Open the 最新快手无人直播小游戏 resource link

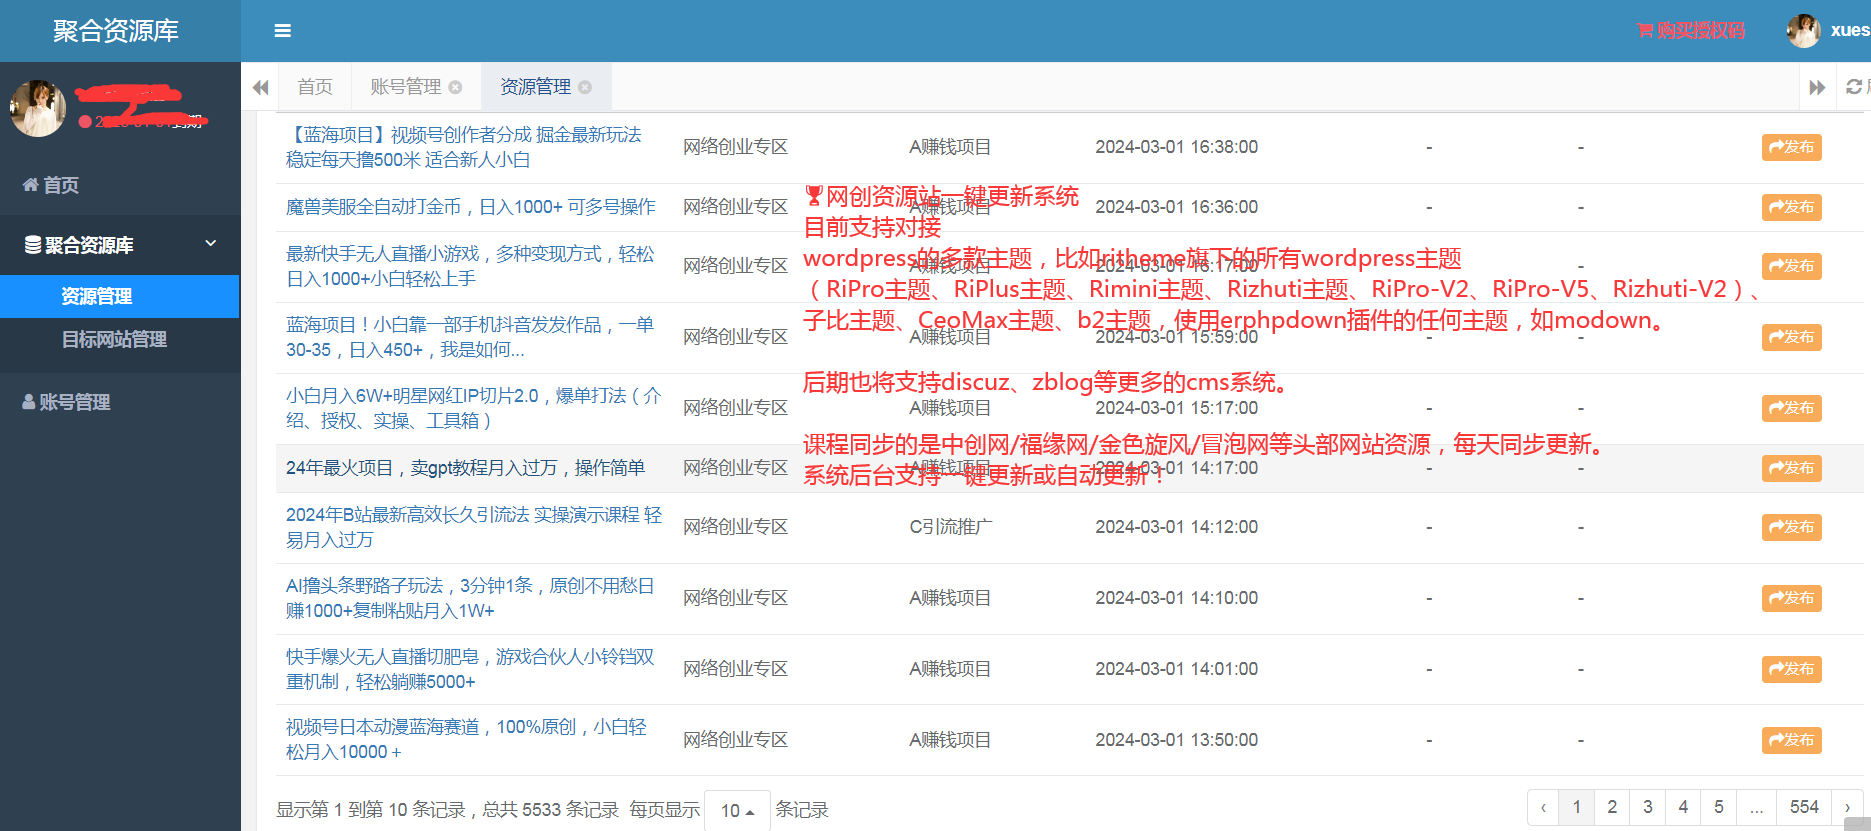click(470, 266)
